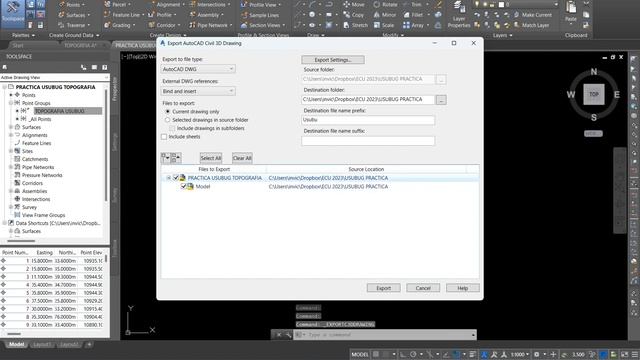The width and height of the screenshot is (640, 360).
Task: Click Make Current layer tool
Action: [533, 15]
